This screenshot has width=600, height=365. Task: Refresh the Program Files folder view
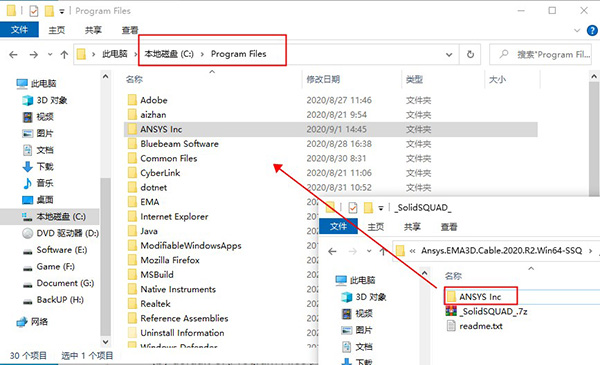(470, 54)
